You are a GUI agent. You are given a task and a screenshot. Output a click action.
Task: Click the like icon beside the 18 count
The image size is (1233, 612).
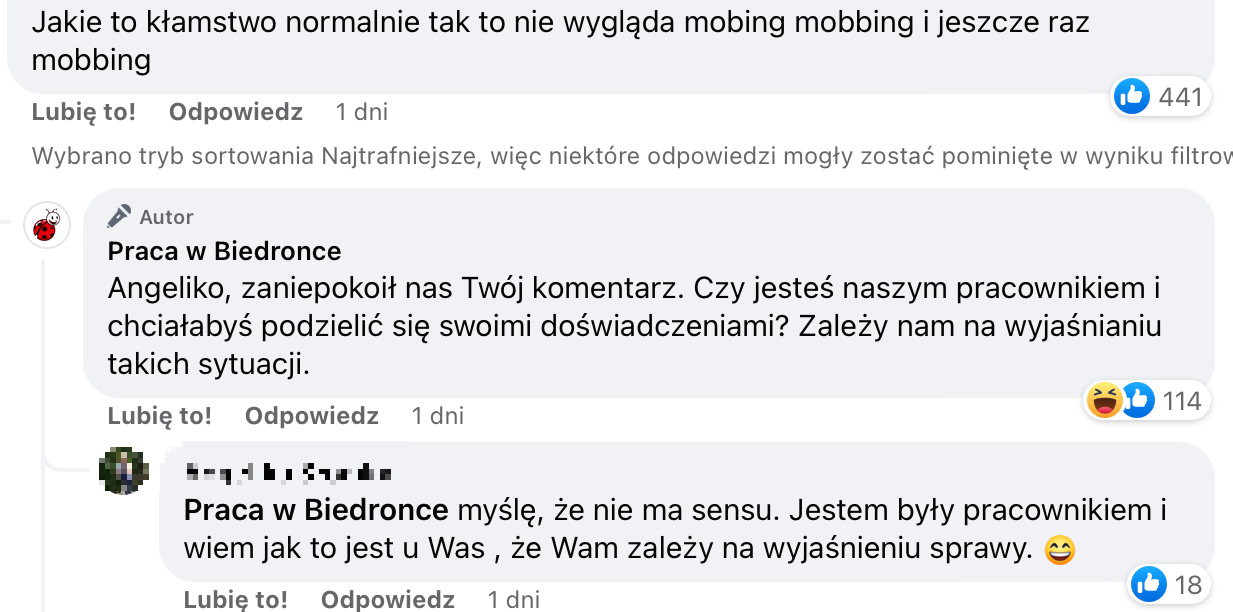1149,583
